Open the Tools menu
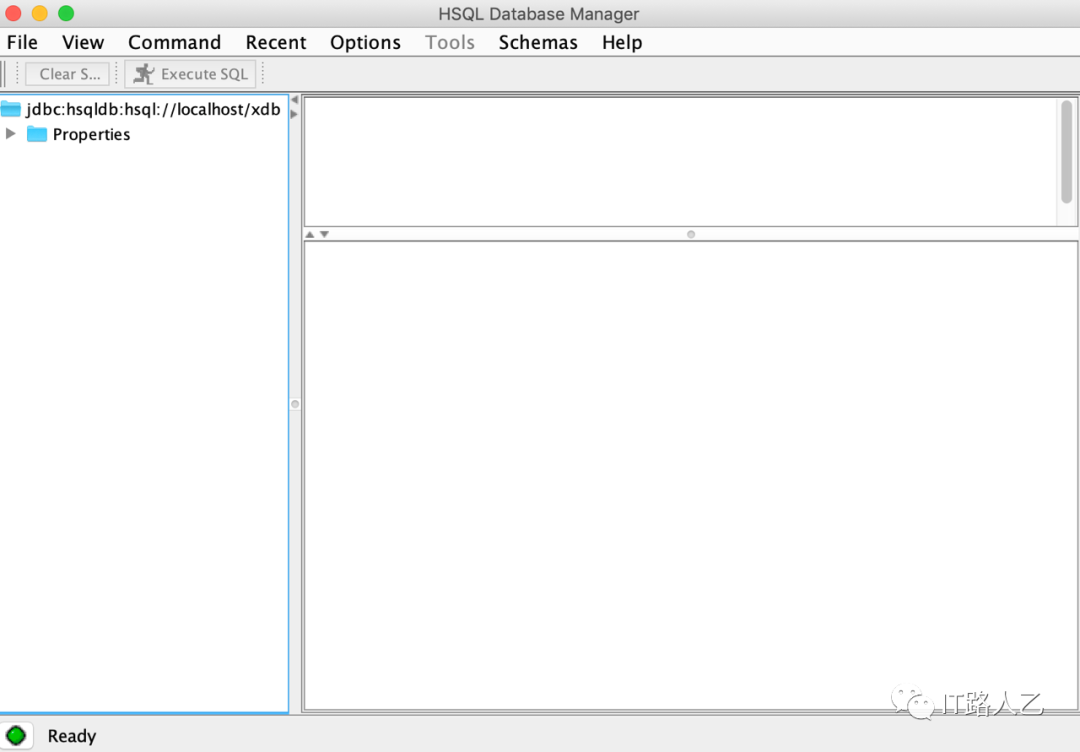1080x752 pixels. [x=450, y=43]
